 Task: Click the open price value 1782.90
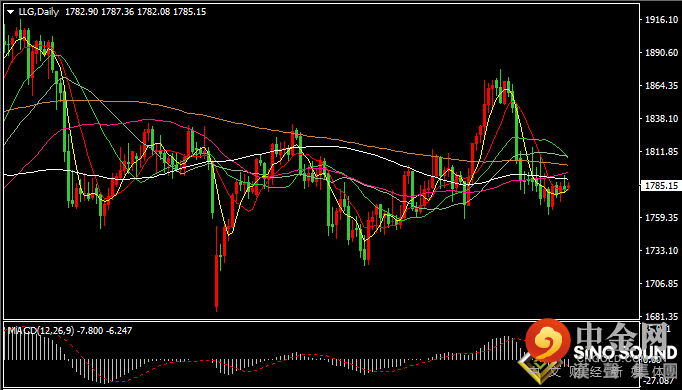click(x=81, y=12)
